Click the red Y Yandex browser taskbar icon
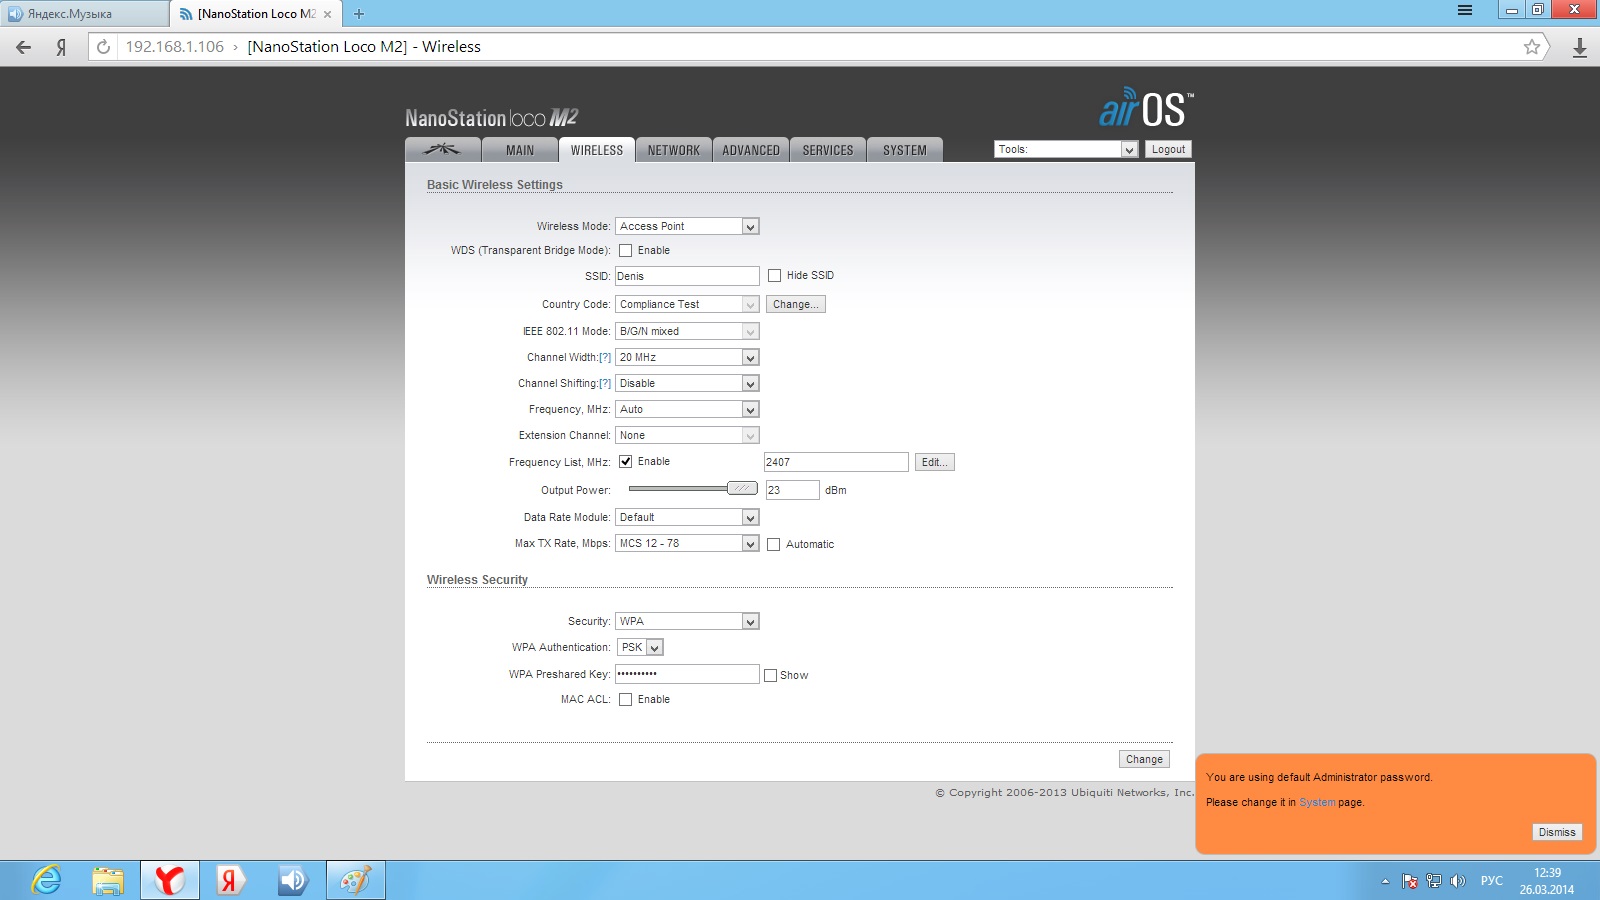This screenshot has height=900, width=1600. tap(170, 880)
